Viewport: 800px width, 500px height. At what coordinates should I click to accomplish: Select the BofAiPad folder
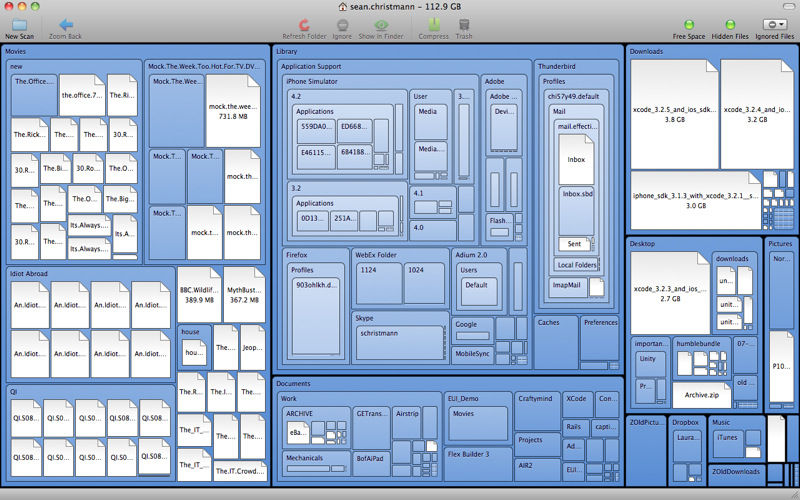(370, 464)
